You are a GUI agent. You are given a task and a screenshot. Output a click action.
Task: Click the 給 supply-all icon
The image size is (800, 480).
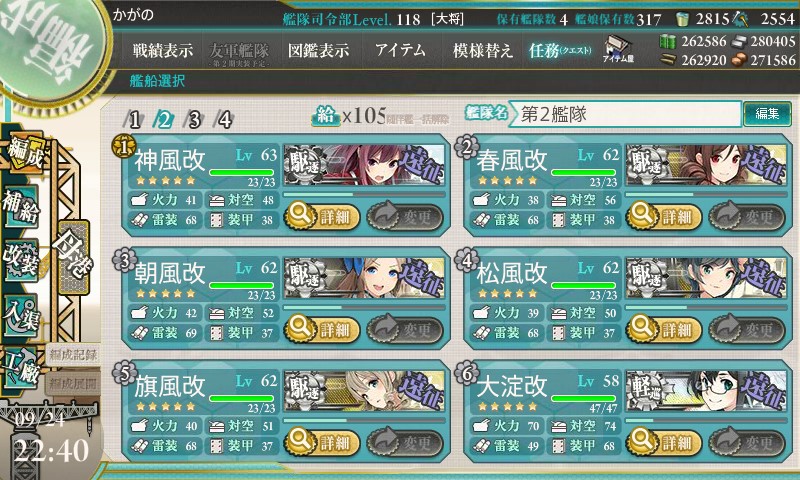324,116
